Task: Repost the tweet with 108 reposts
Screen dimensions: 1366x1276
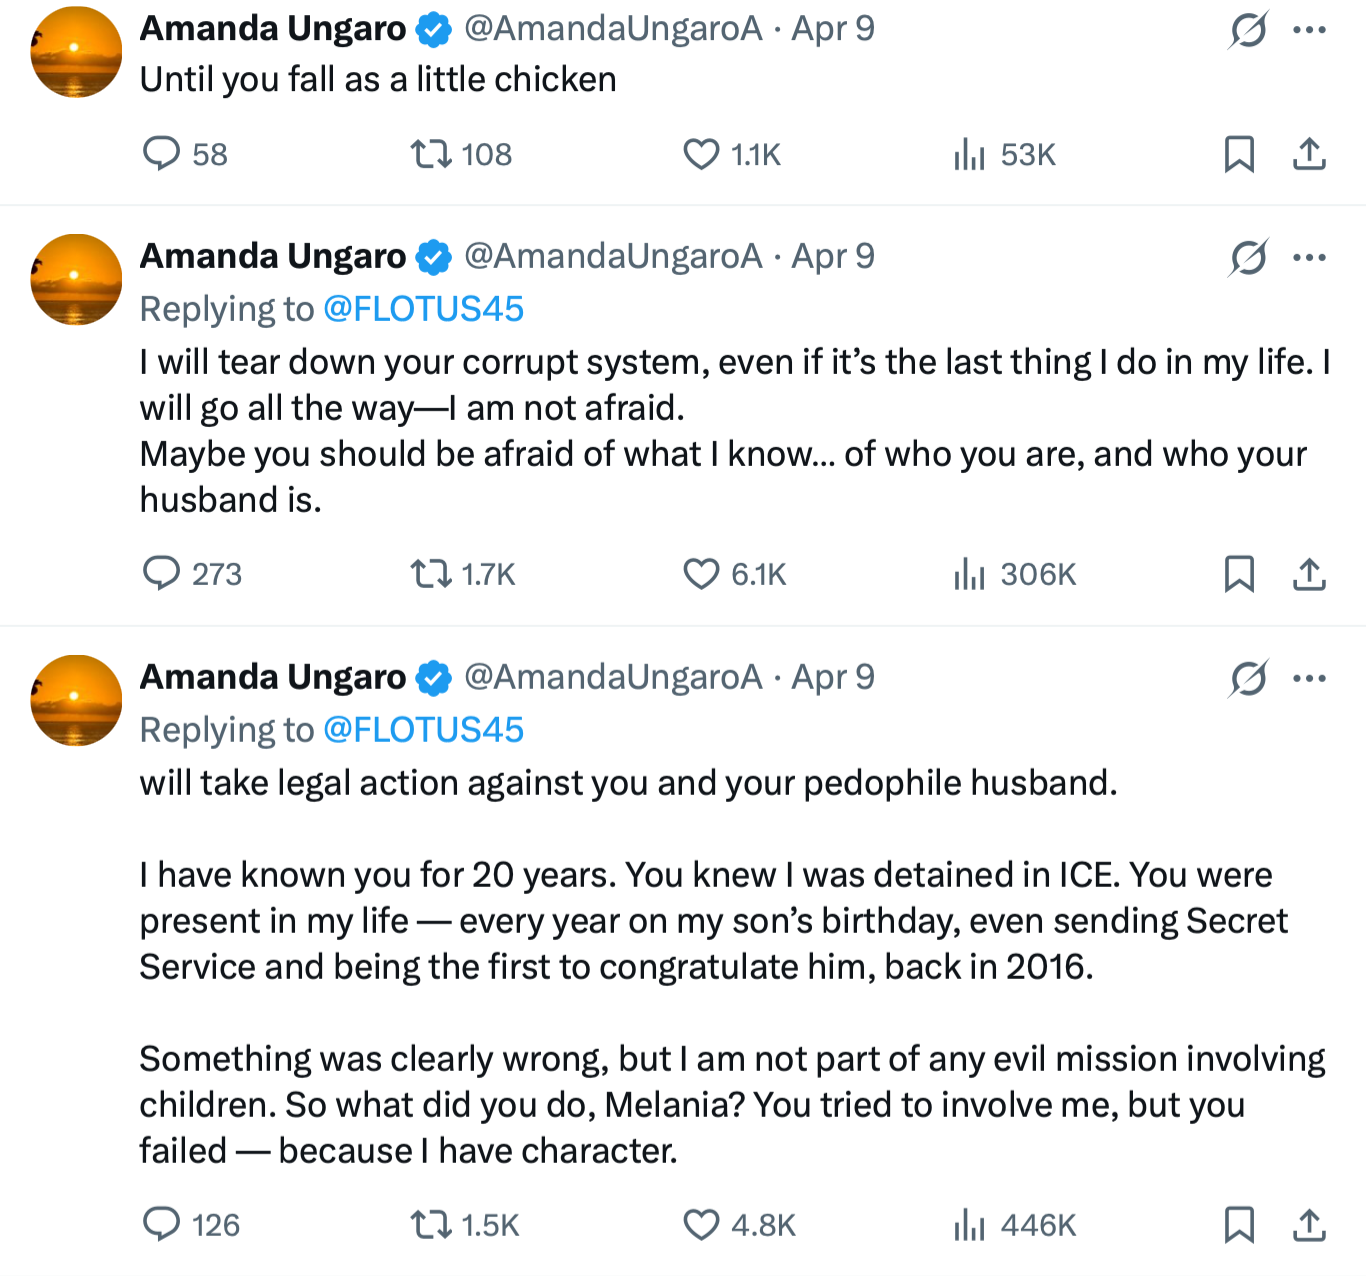Action: coord(431,154)
